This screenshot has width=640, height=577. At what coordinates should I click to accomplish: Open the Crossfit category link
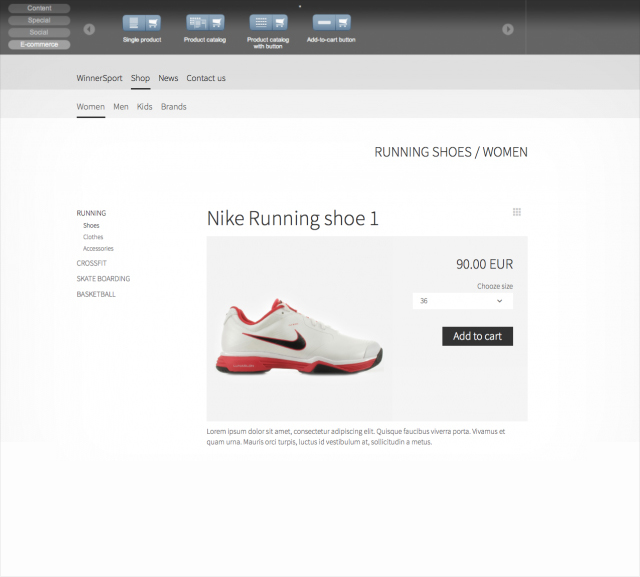[x=91, y=263]
